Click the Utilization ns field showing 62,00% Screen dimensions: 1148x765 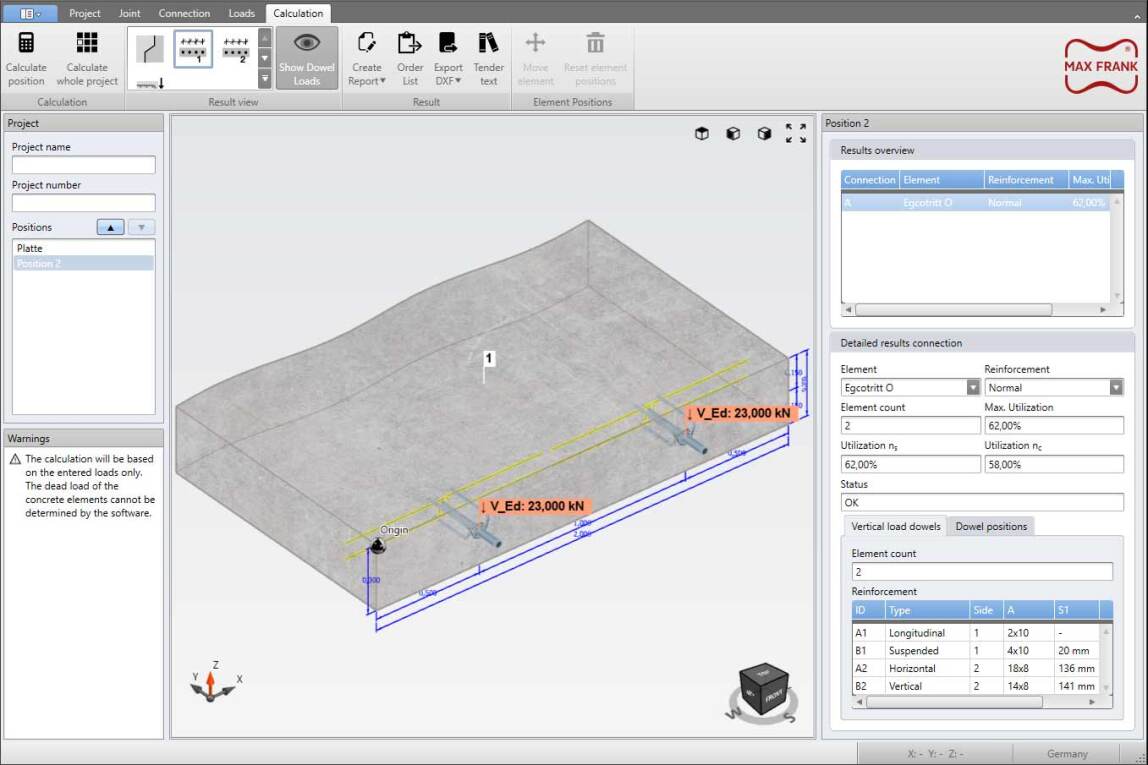click(910, 464)
